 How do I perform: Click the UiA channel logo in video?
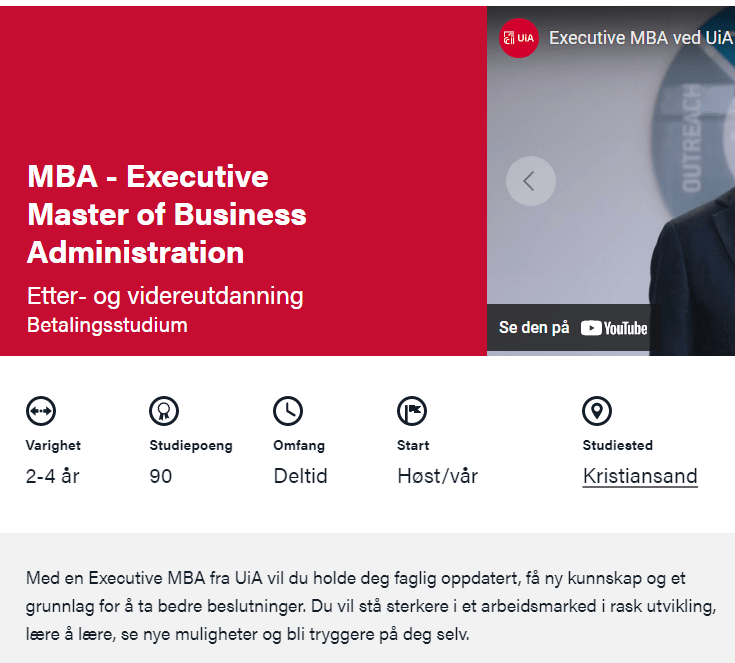pos(519,39)
